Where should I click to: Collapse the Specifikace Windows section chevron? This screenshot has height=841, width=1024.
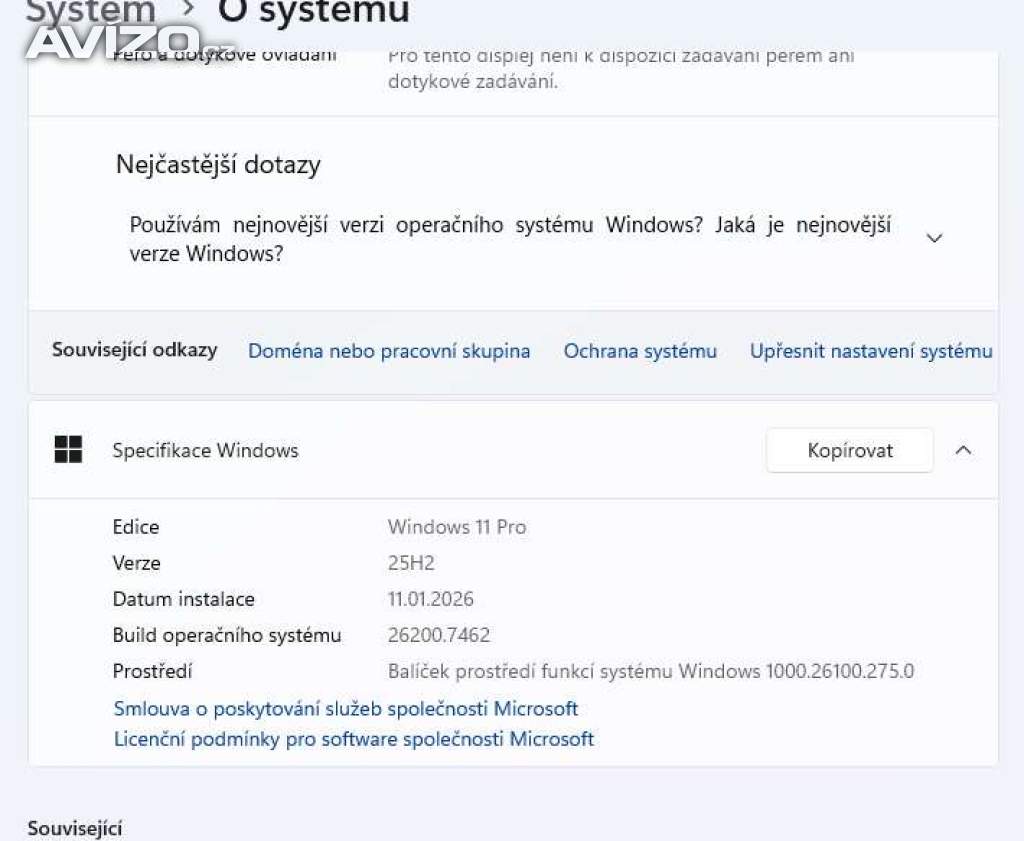click(963, 451)
